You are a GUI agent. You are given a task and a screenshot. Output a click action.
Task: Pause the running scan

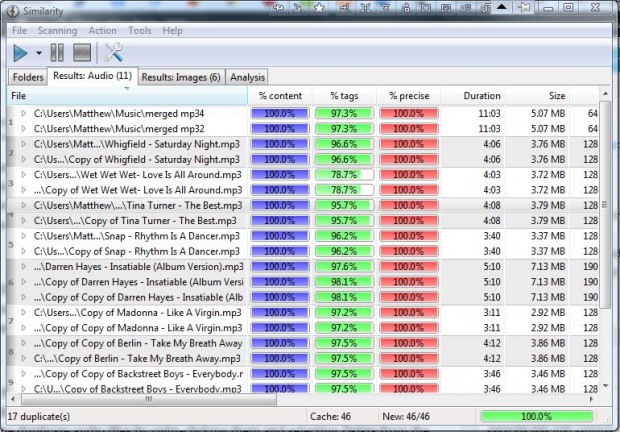[57, 53]
